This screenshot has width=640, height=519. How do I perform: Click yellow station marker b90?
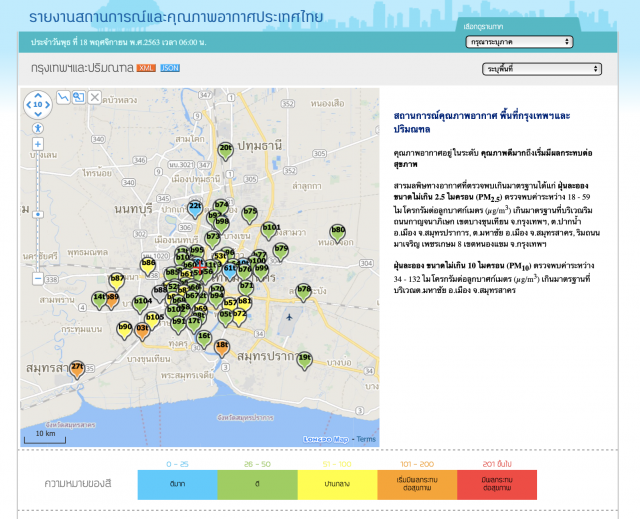click(125, 329)
